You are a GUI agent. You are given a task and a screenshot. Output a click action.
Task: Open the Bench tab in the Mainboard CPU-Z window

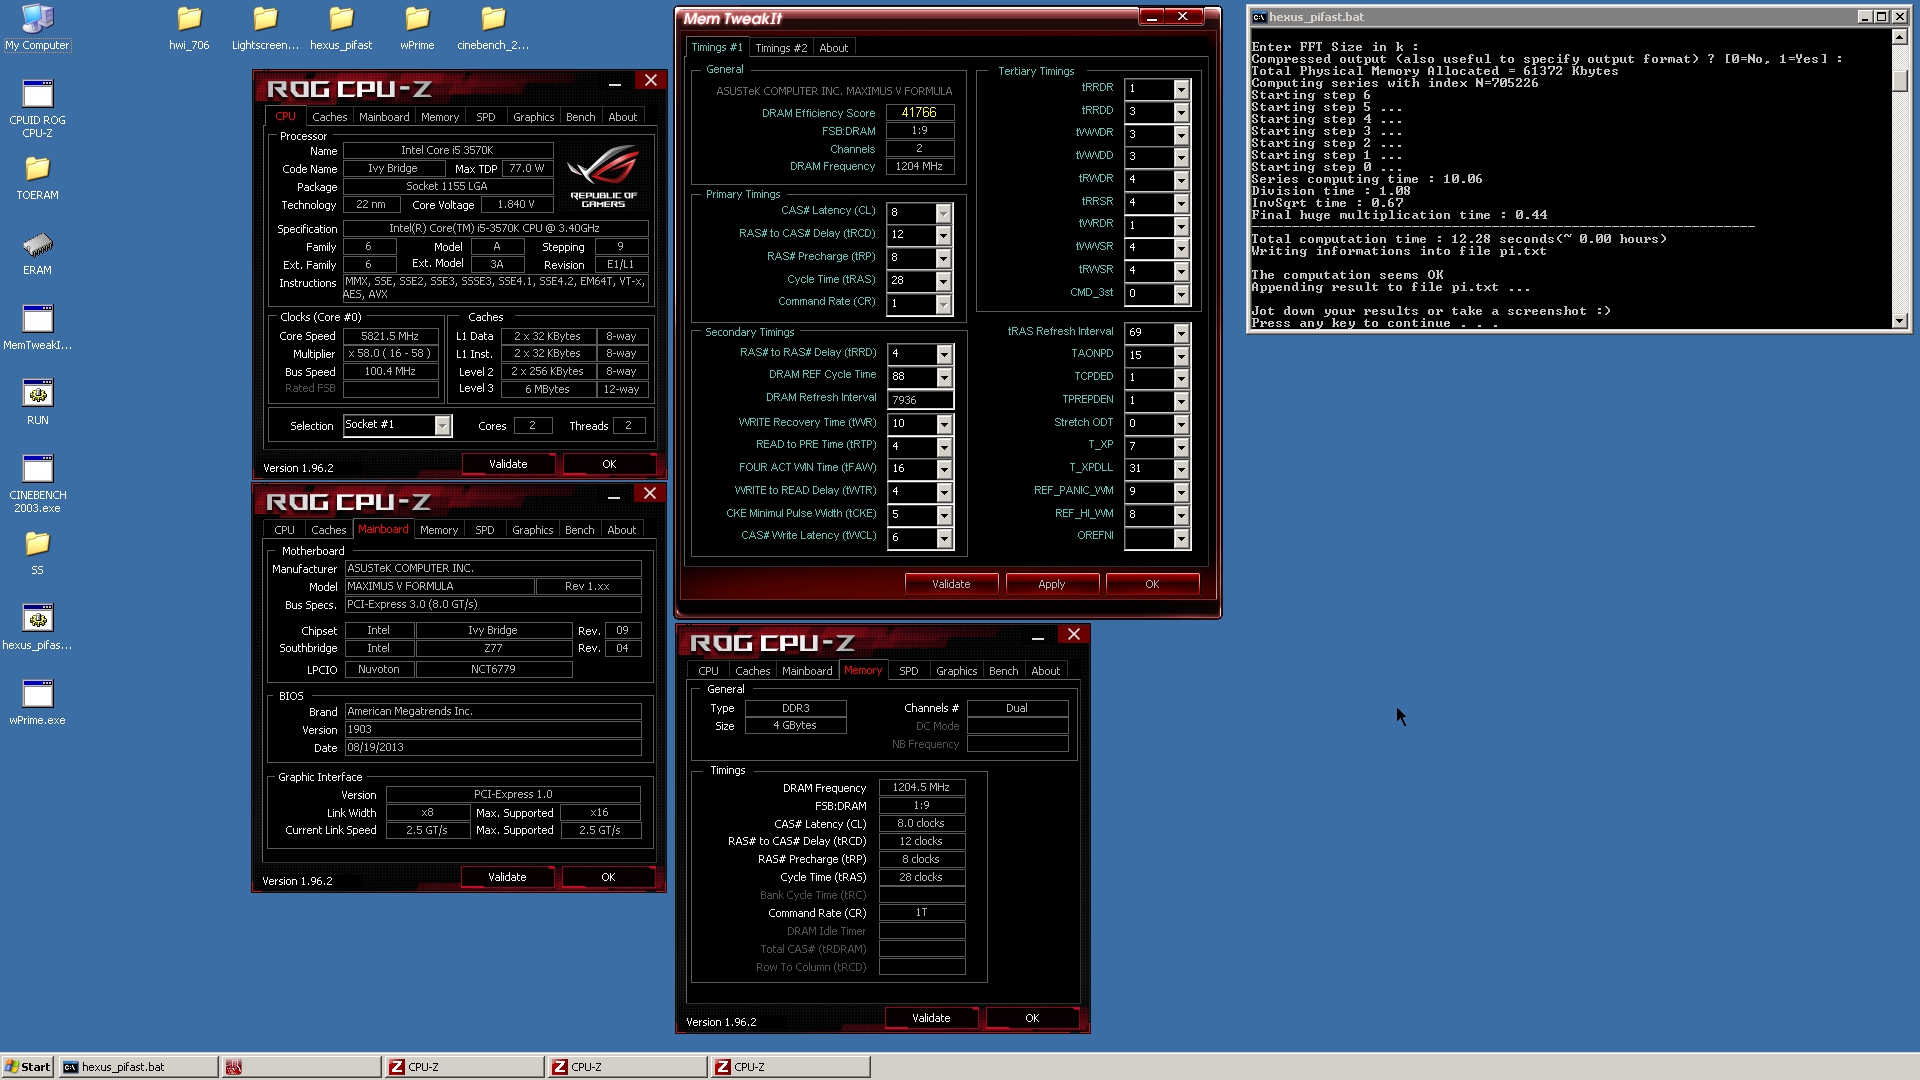click(579, 530)
